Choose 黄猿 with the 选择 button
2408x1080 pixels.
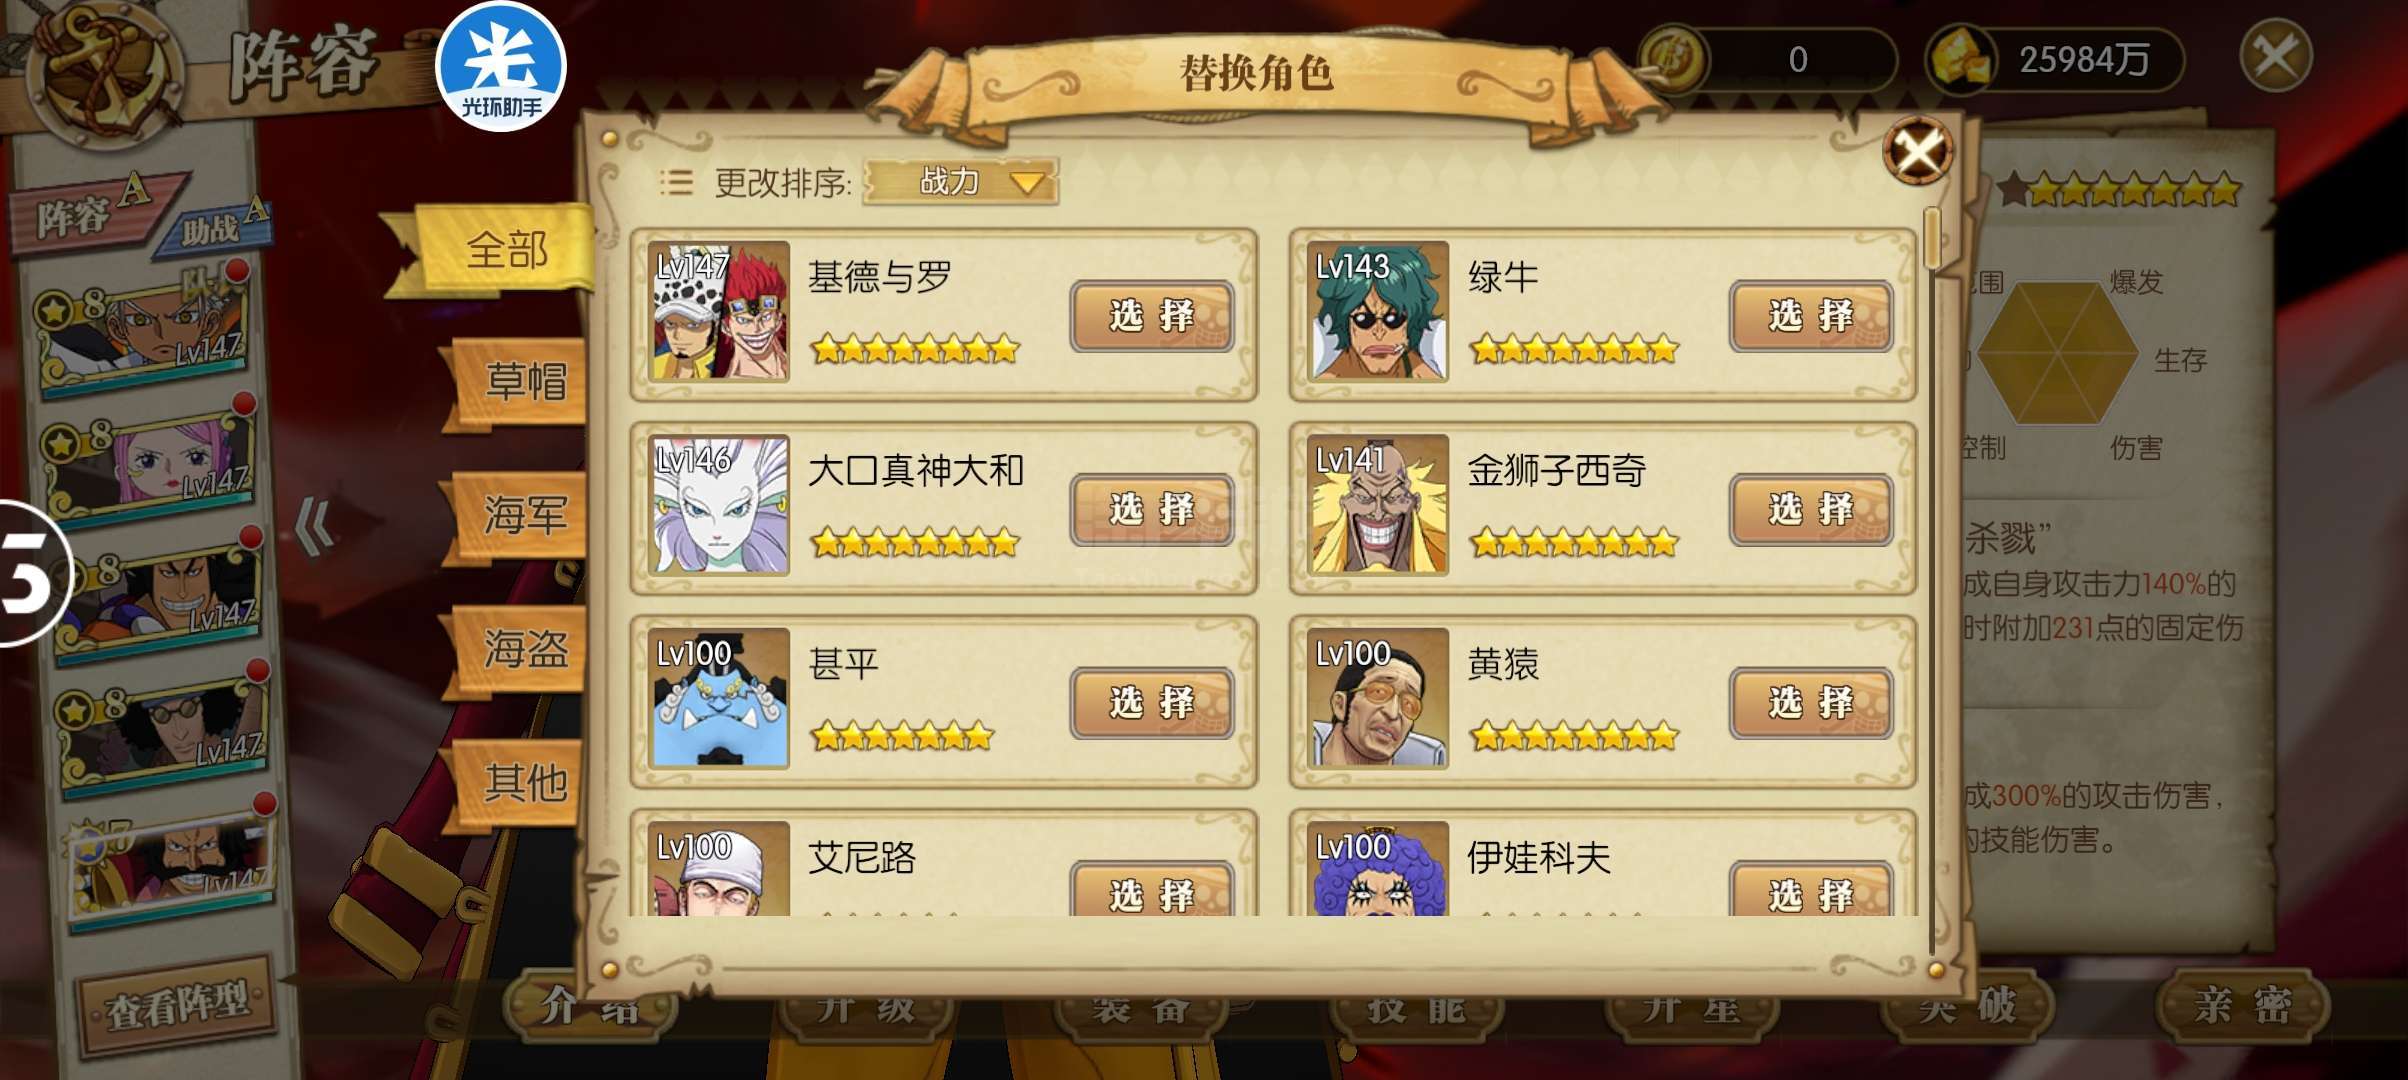pyautogui.click(x=1811, y=703)
